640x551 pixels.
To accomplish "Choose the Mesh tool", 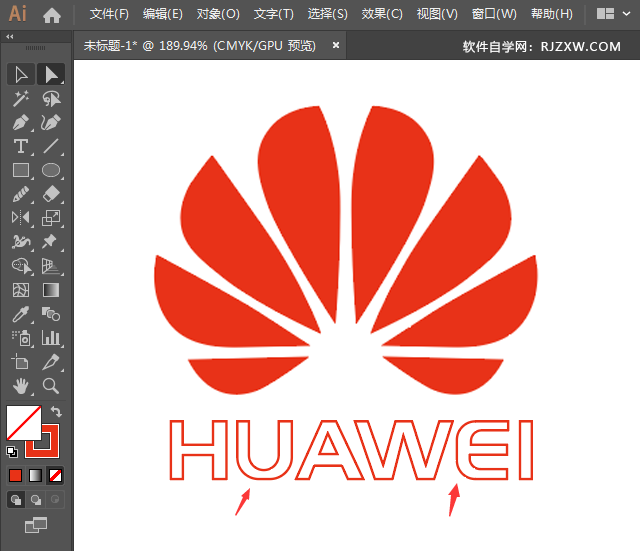I will click(21, 290).
